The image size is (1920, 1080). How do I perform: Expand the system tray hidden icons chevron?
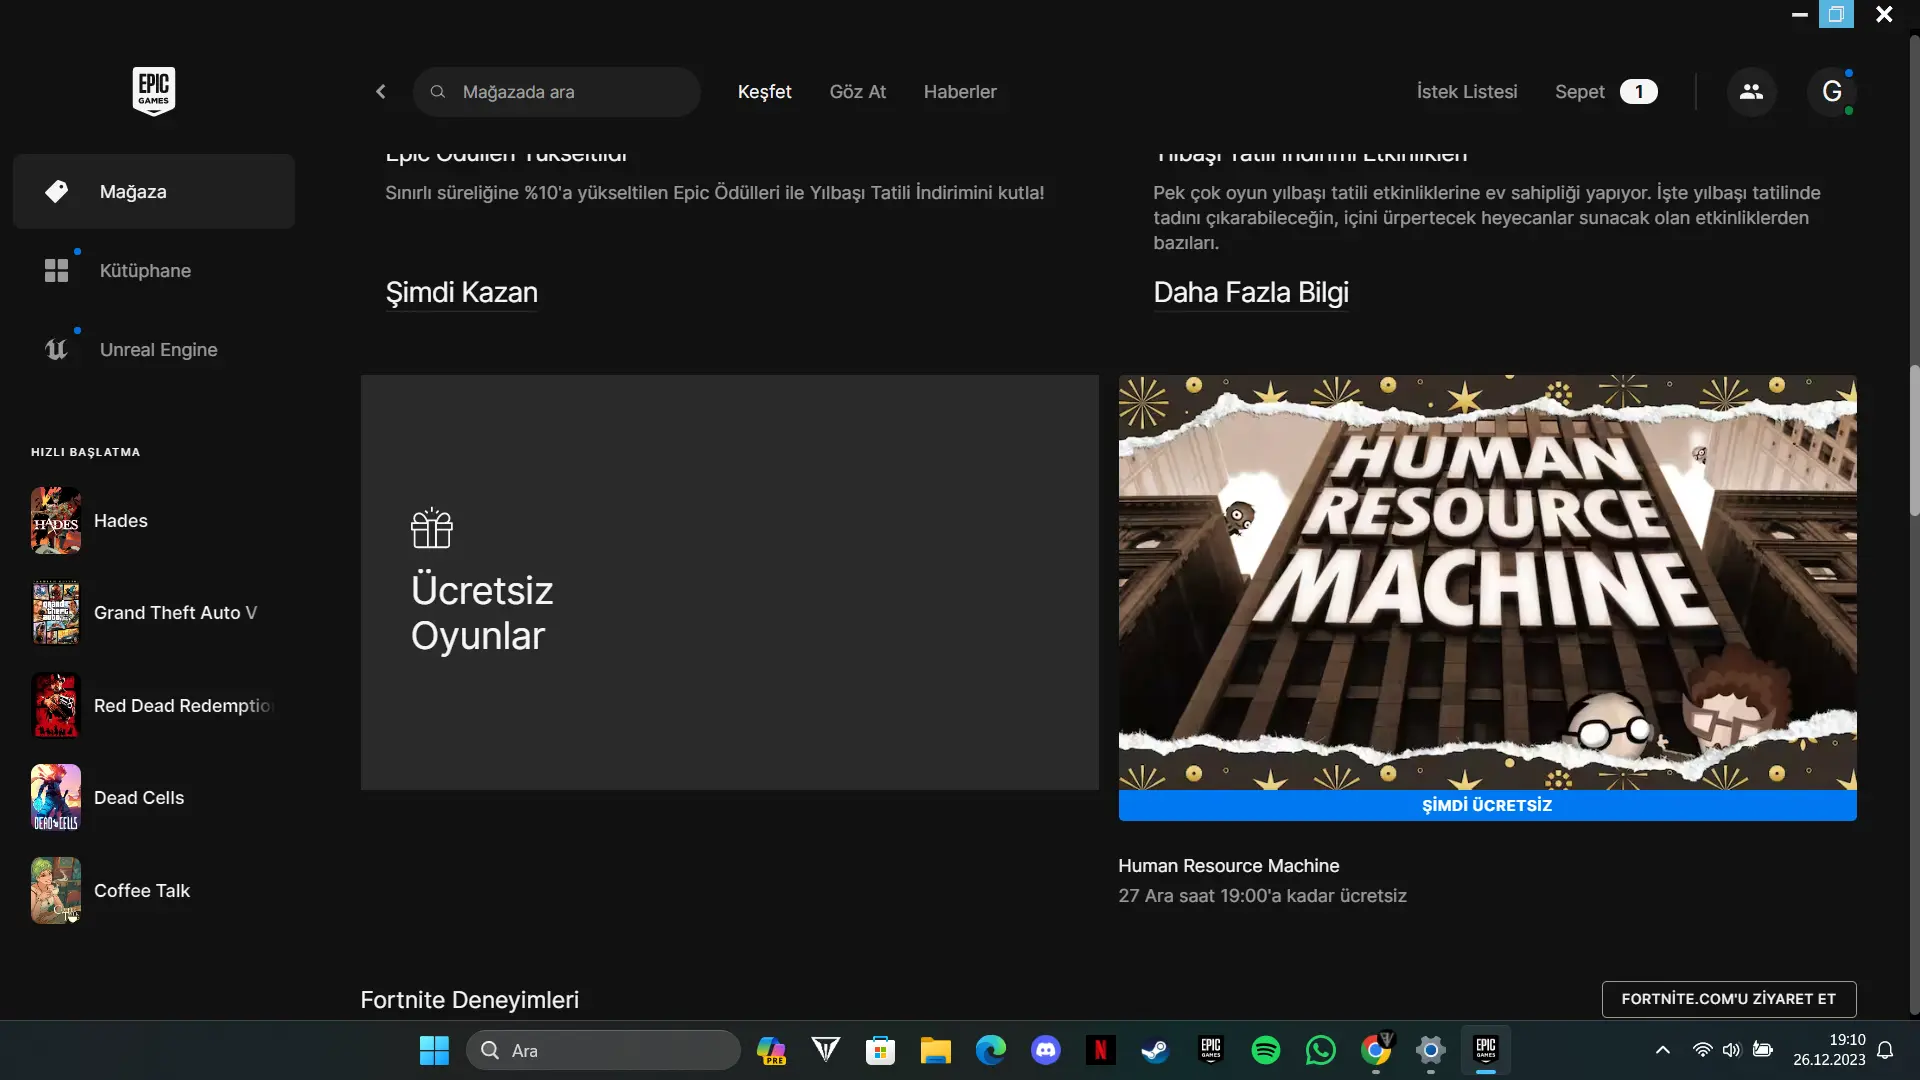(x=1663, y=1050)
